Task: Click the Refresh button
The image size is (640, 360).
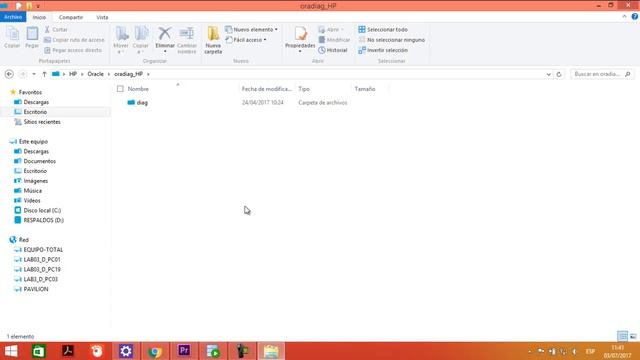Action: click(559, 74)
